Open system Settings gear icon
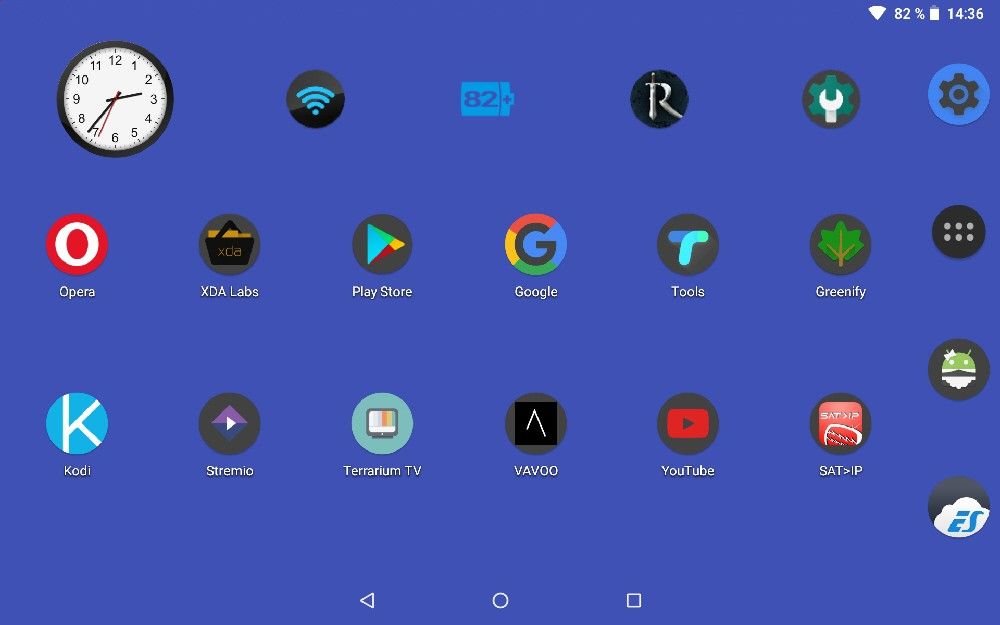The height and width of the screenshot is (625, 1000). (x=959, y=94)
